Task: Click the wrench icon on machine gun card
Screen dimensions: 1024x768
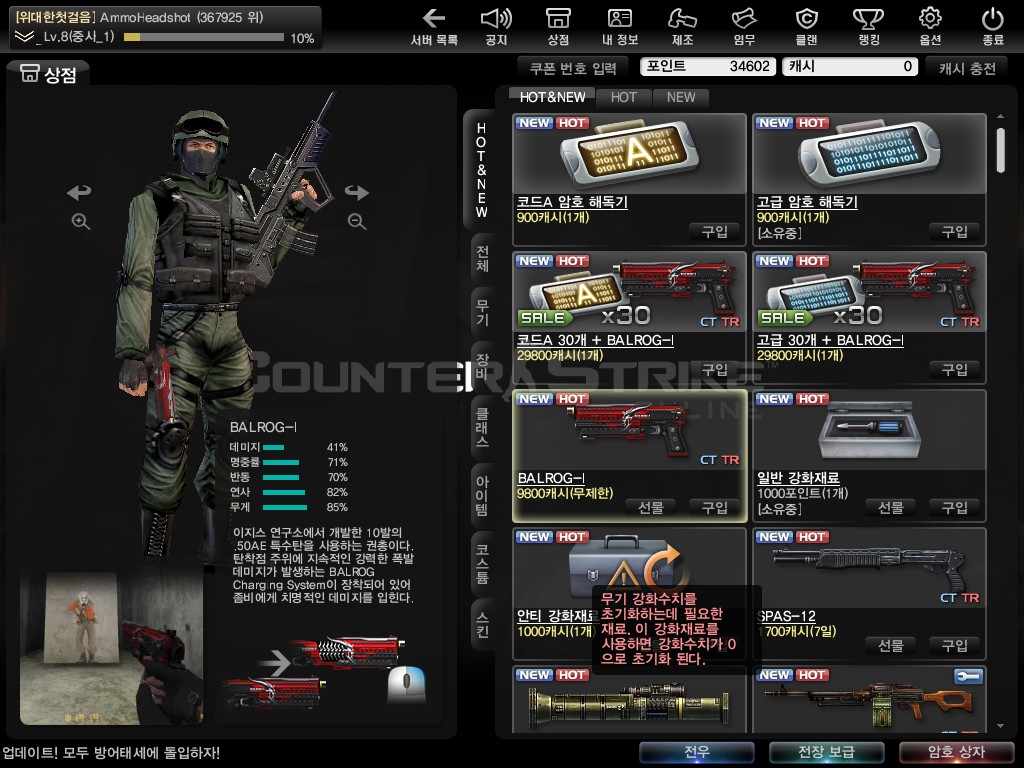Action: pyautogui.click(x=967, y=677)
